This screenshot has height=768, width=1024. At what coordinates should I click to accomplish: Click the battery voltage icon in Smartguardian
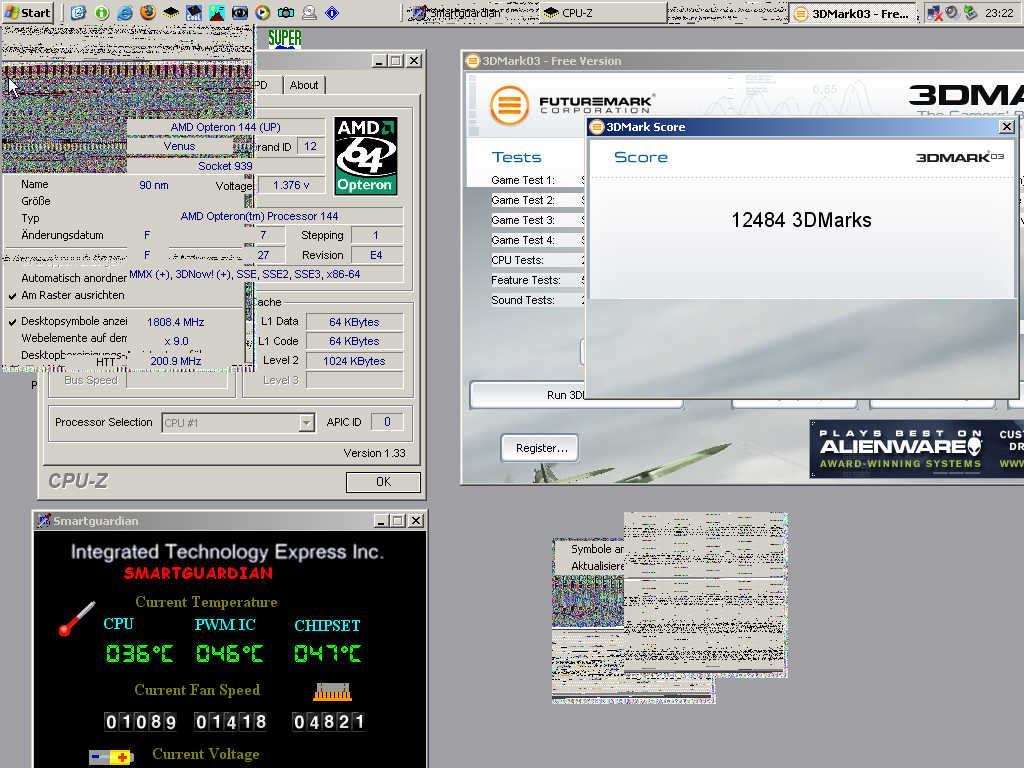pyautogui.click(x=111, y=757)
